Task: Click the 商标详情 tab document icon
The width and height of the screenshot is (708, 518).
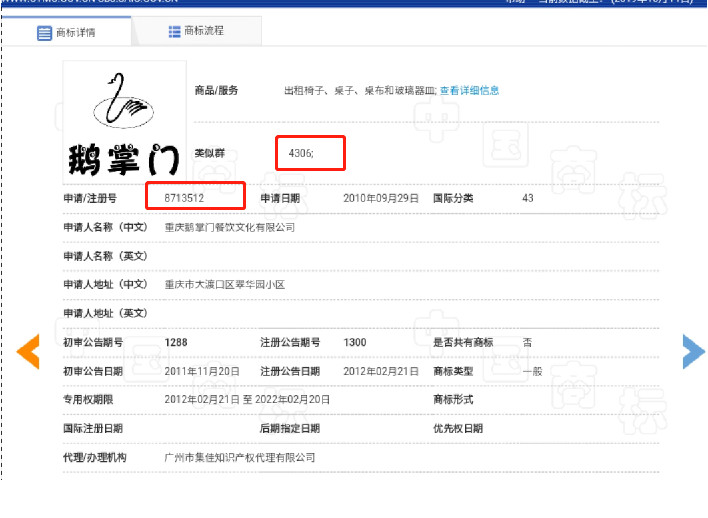Action: [x=44, y=33]
